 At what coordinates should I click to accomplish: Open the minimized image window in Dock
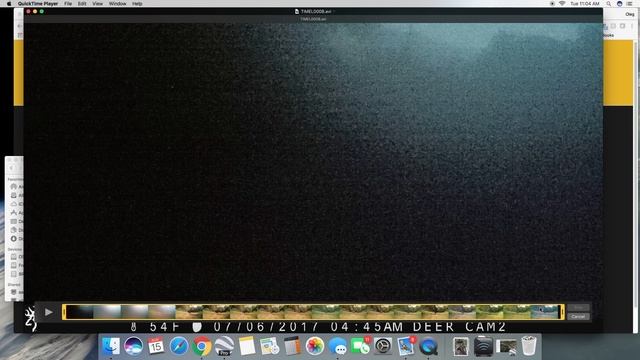click(x=506, y=346)
